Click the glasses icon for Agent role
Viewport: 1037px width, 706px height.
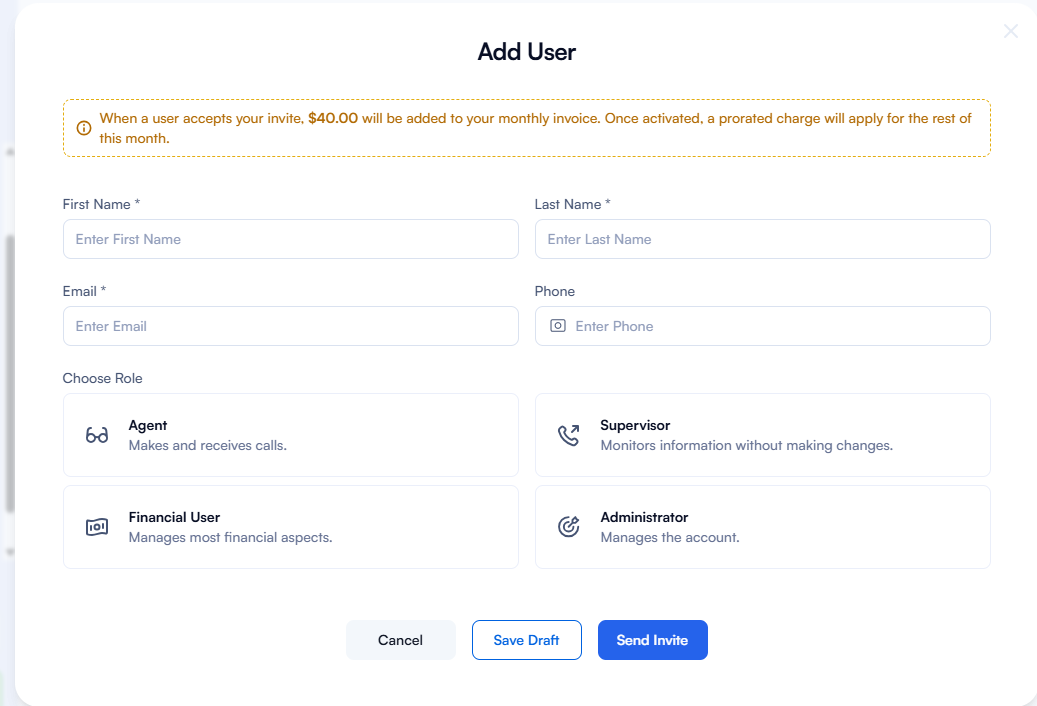coord(97,435)
